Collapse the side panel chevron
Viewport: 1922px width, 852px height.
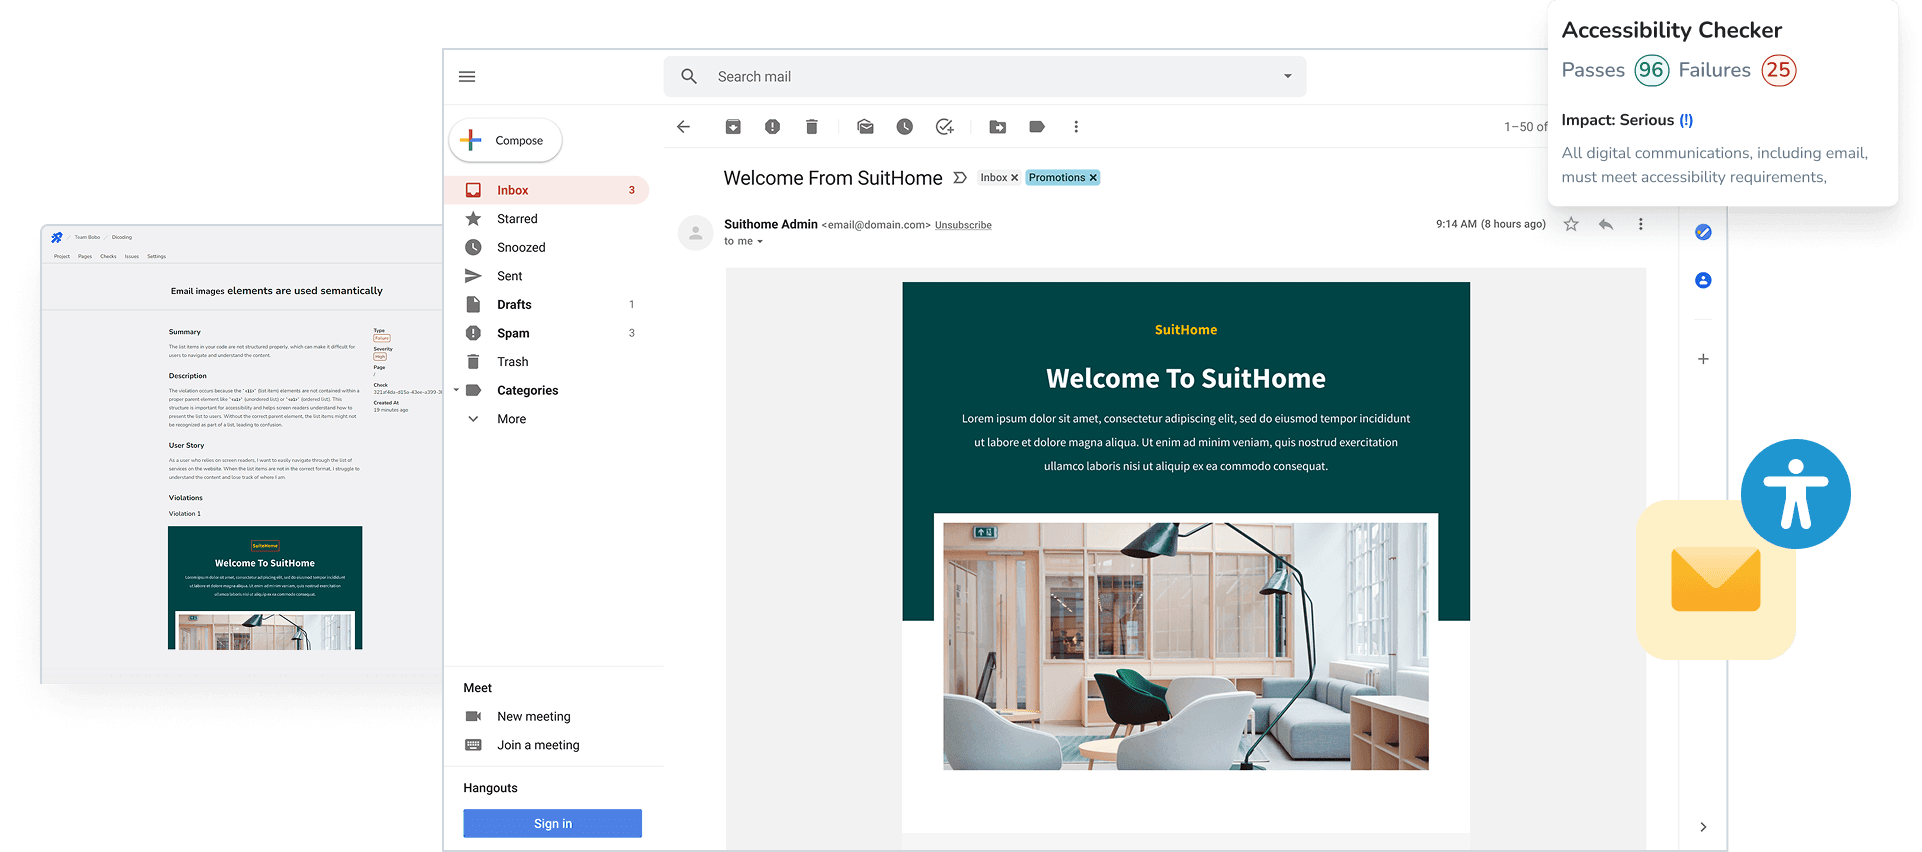click(1703, 827)
